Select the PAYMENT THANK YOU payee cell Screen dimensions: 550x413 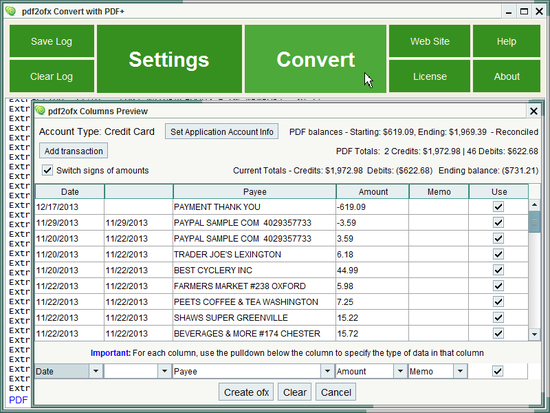[254, 207]
